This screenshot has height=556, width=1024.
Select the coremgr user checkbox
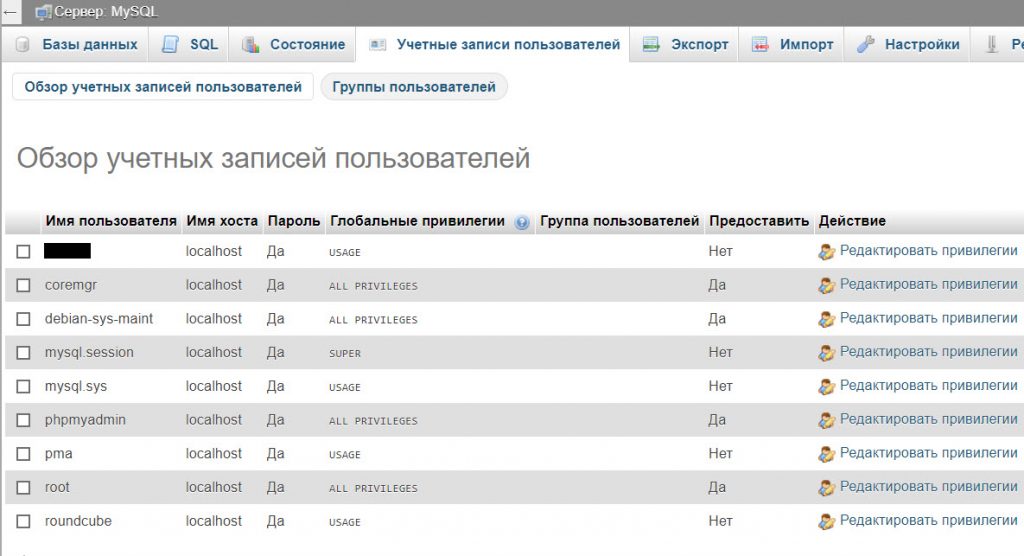24,286
